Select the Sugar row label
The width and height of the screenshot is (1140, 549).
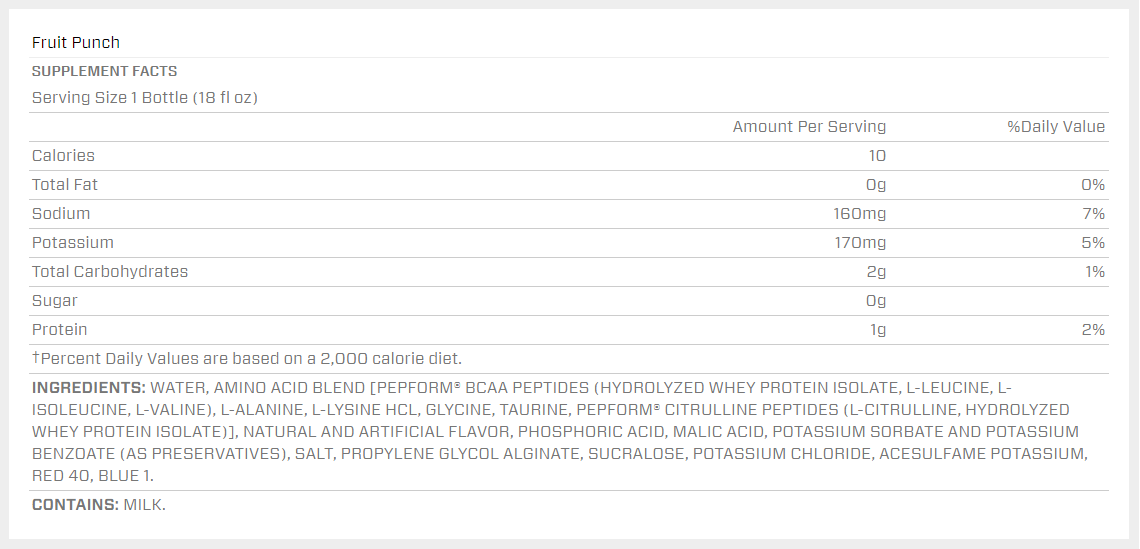[x=55, y=301]
